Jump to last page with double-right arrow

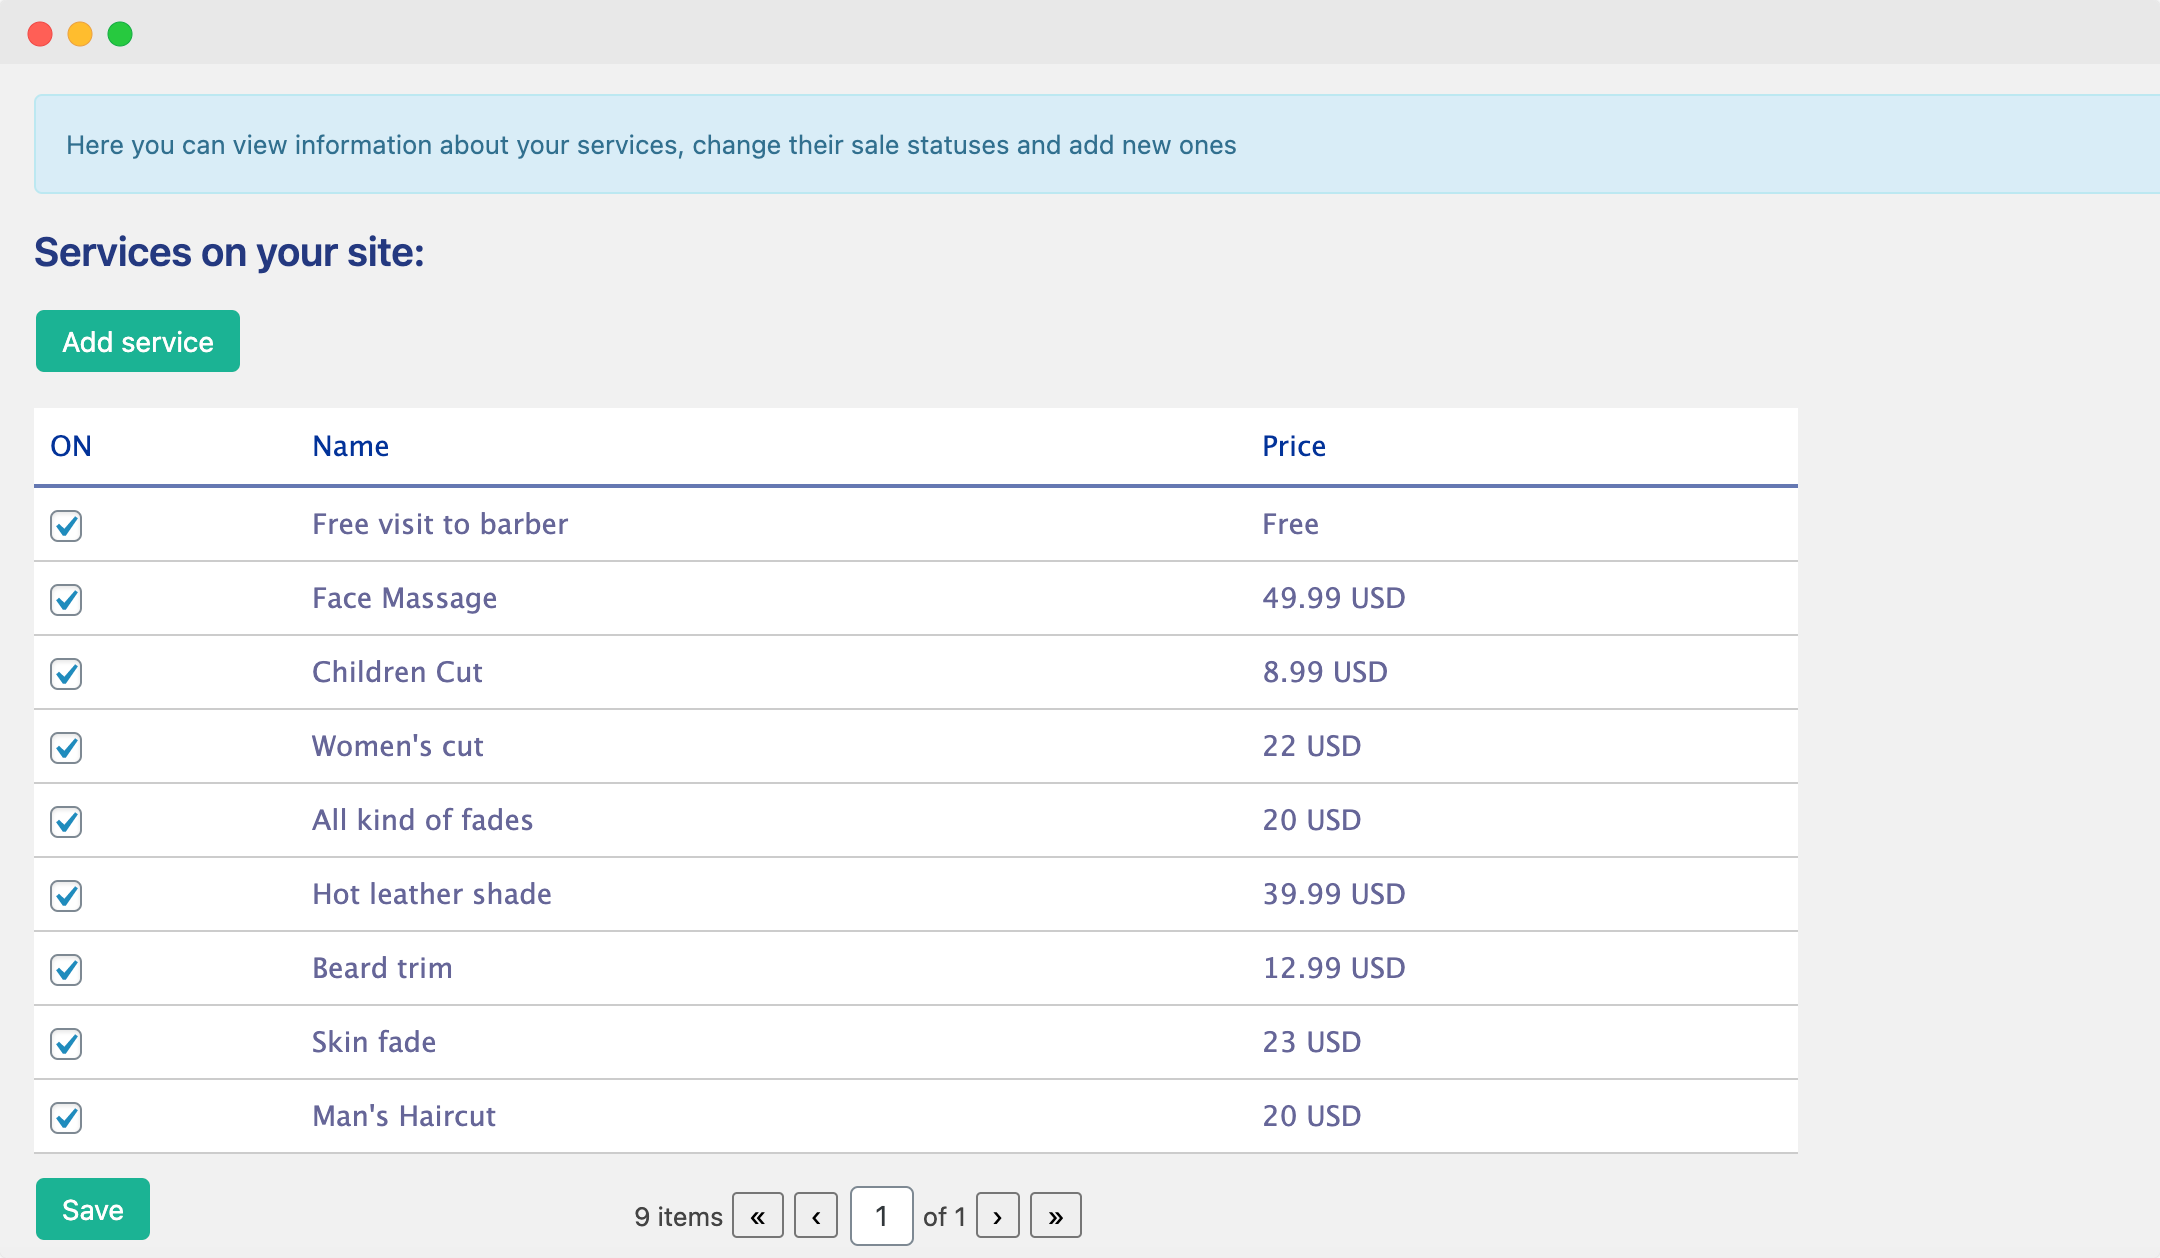click(1055, 1216)
